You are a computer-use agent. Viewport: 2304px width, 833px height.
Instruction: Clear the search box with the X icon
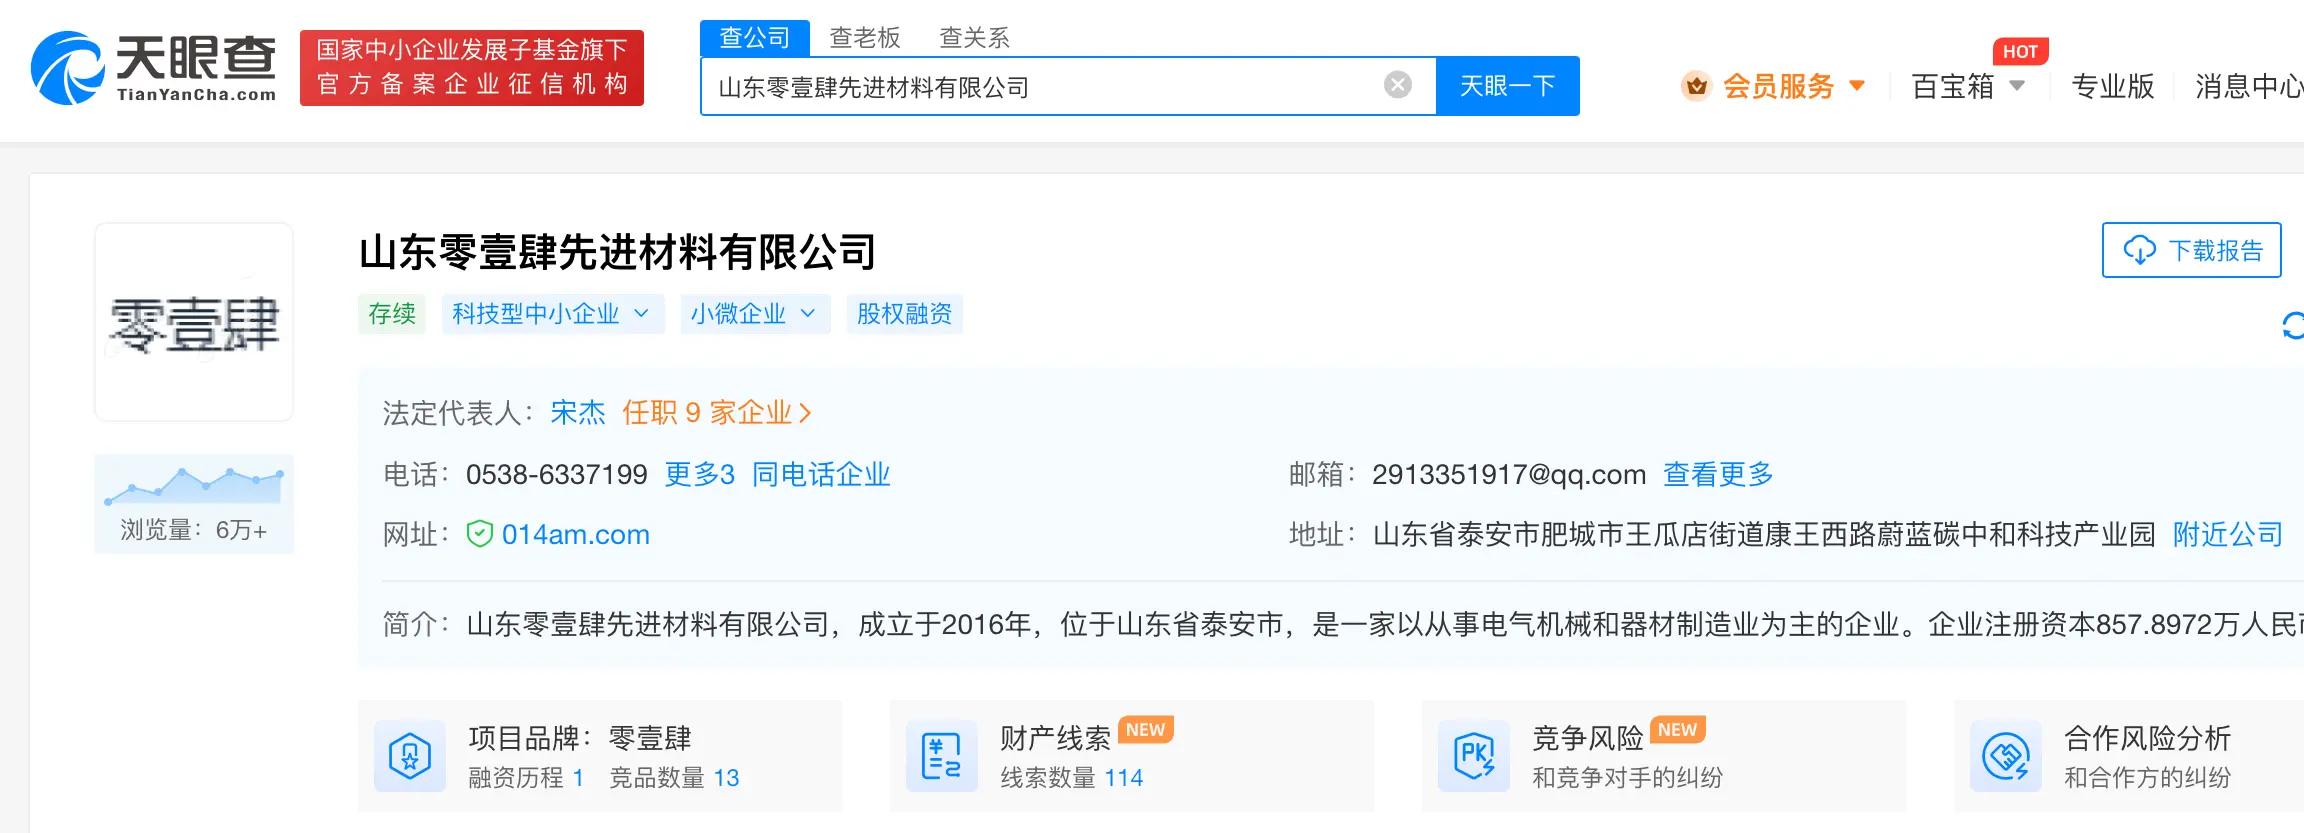1398,85
